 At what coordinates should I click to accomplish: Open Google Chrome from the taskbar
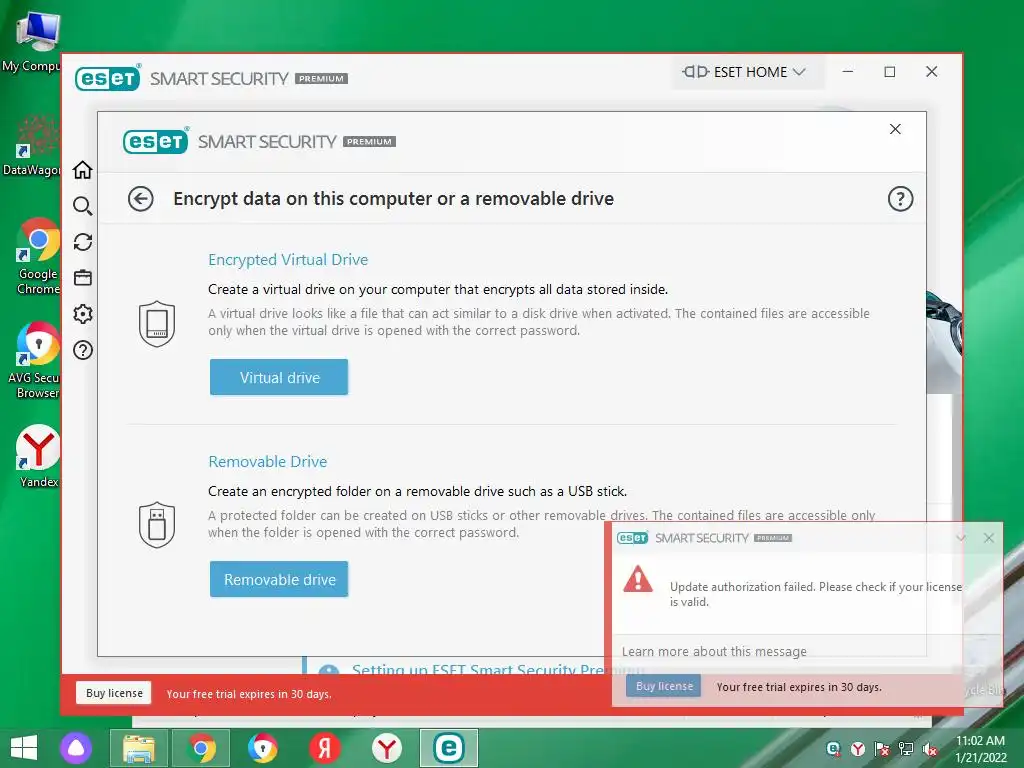(201, 748)
